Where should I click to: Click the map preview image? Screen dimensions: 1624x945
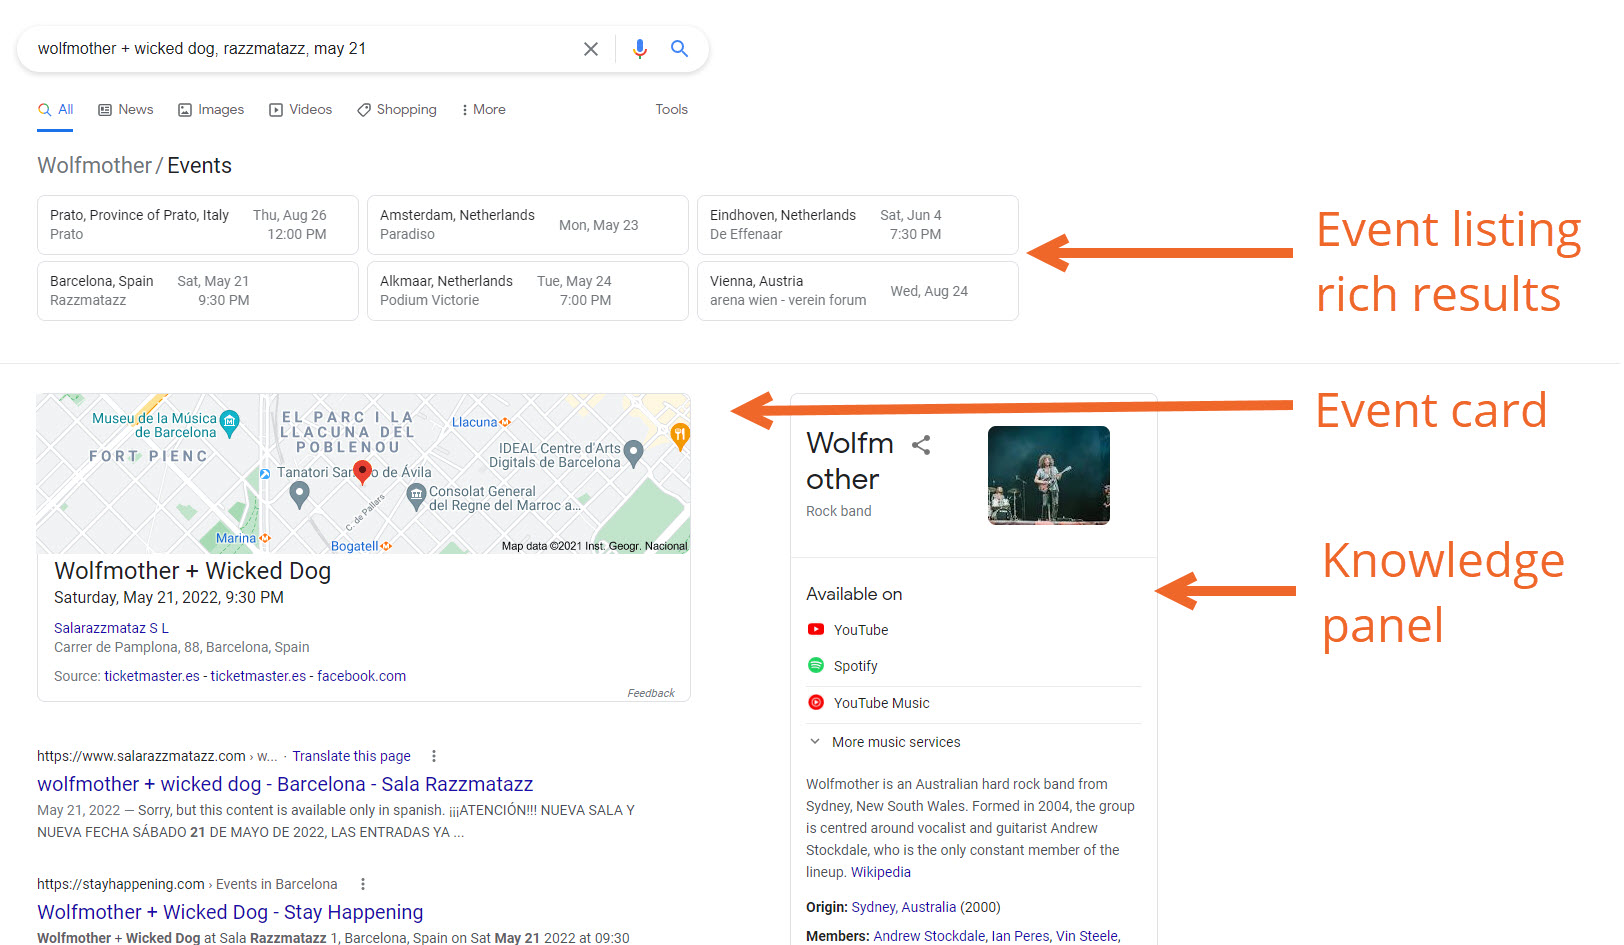tap(363, 474)
